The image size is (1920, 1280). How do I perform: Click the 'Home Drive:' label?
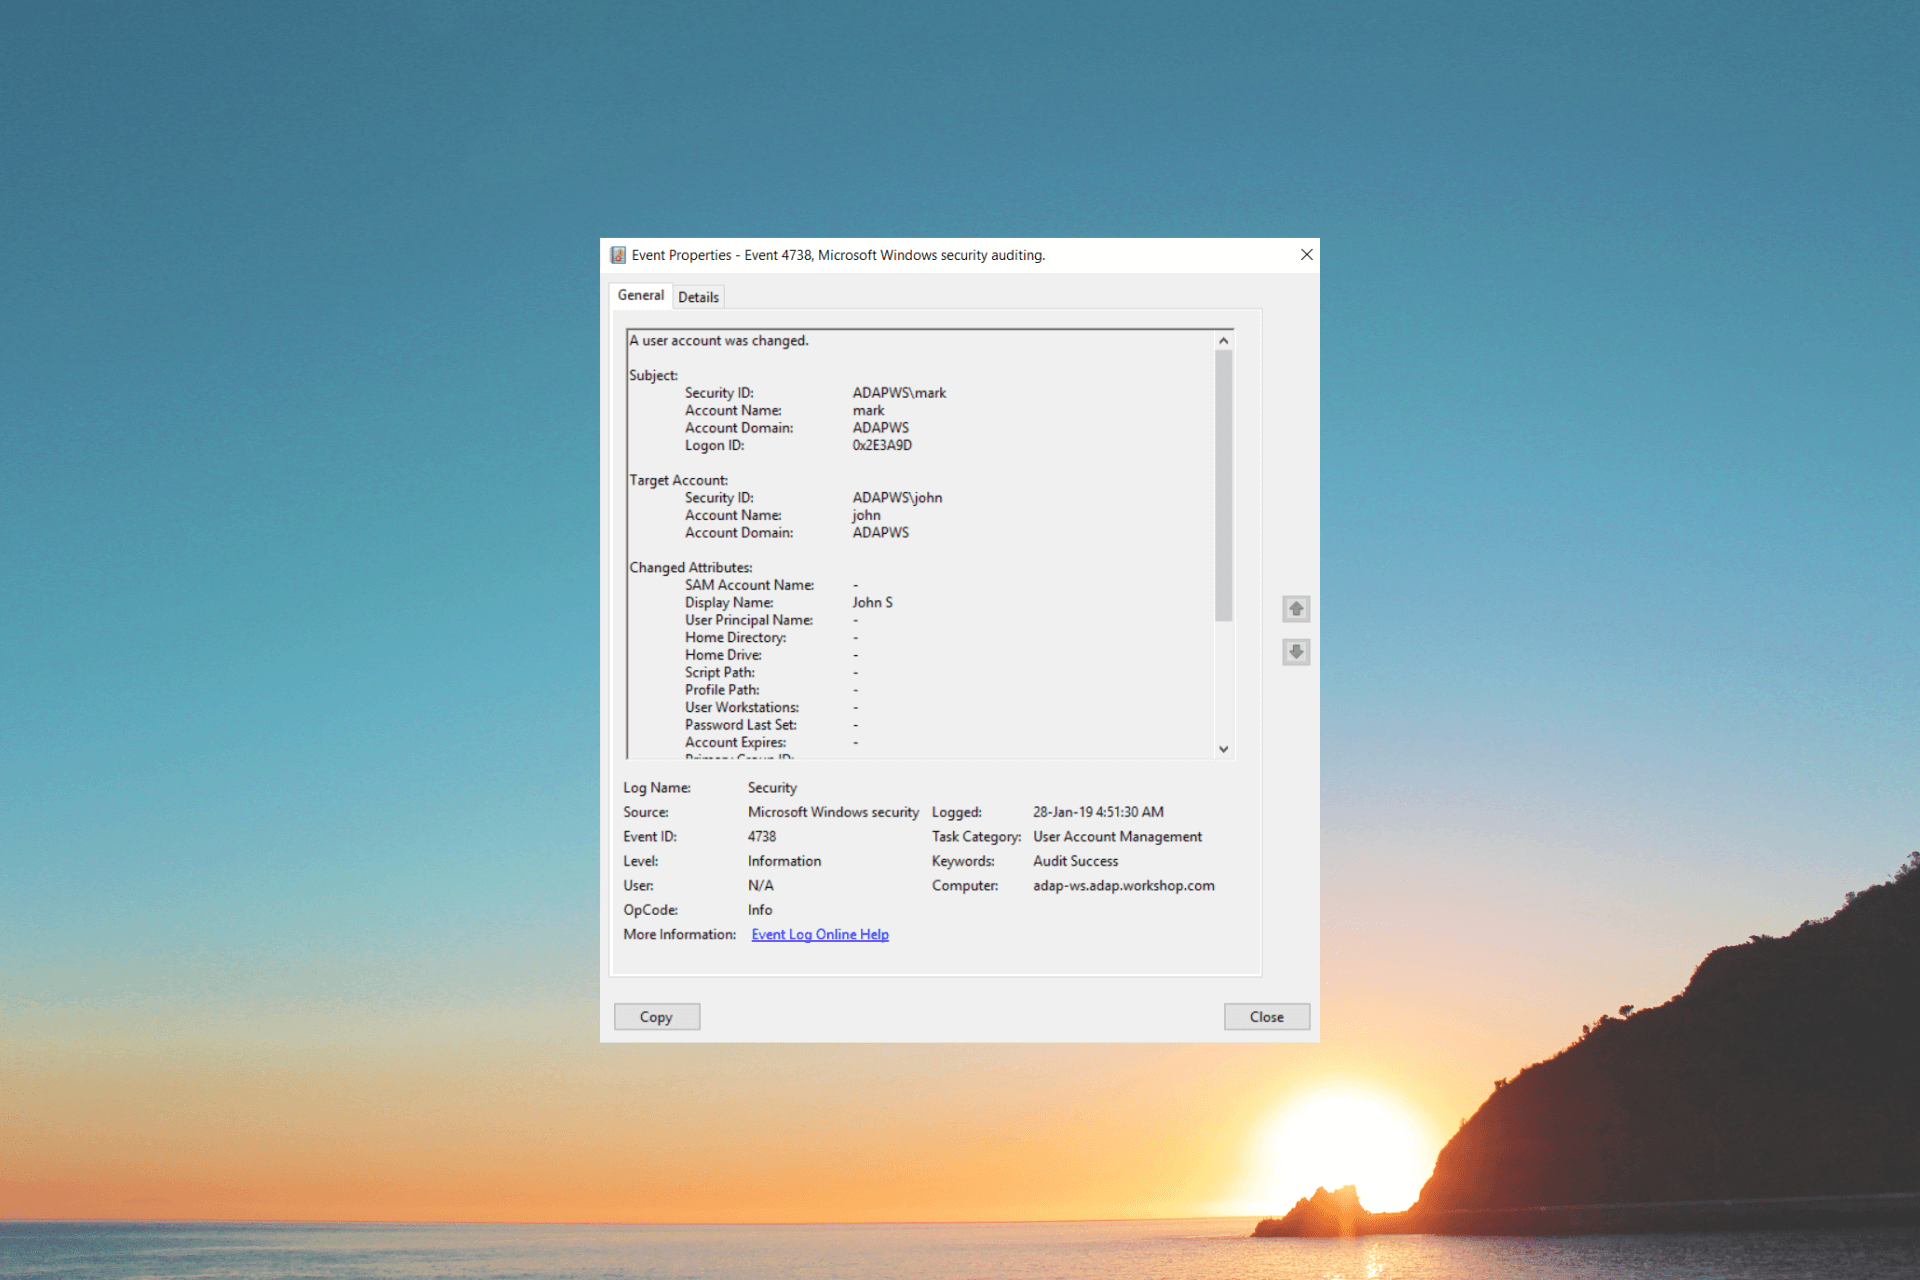pos(723,656)
